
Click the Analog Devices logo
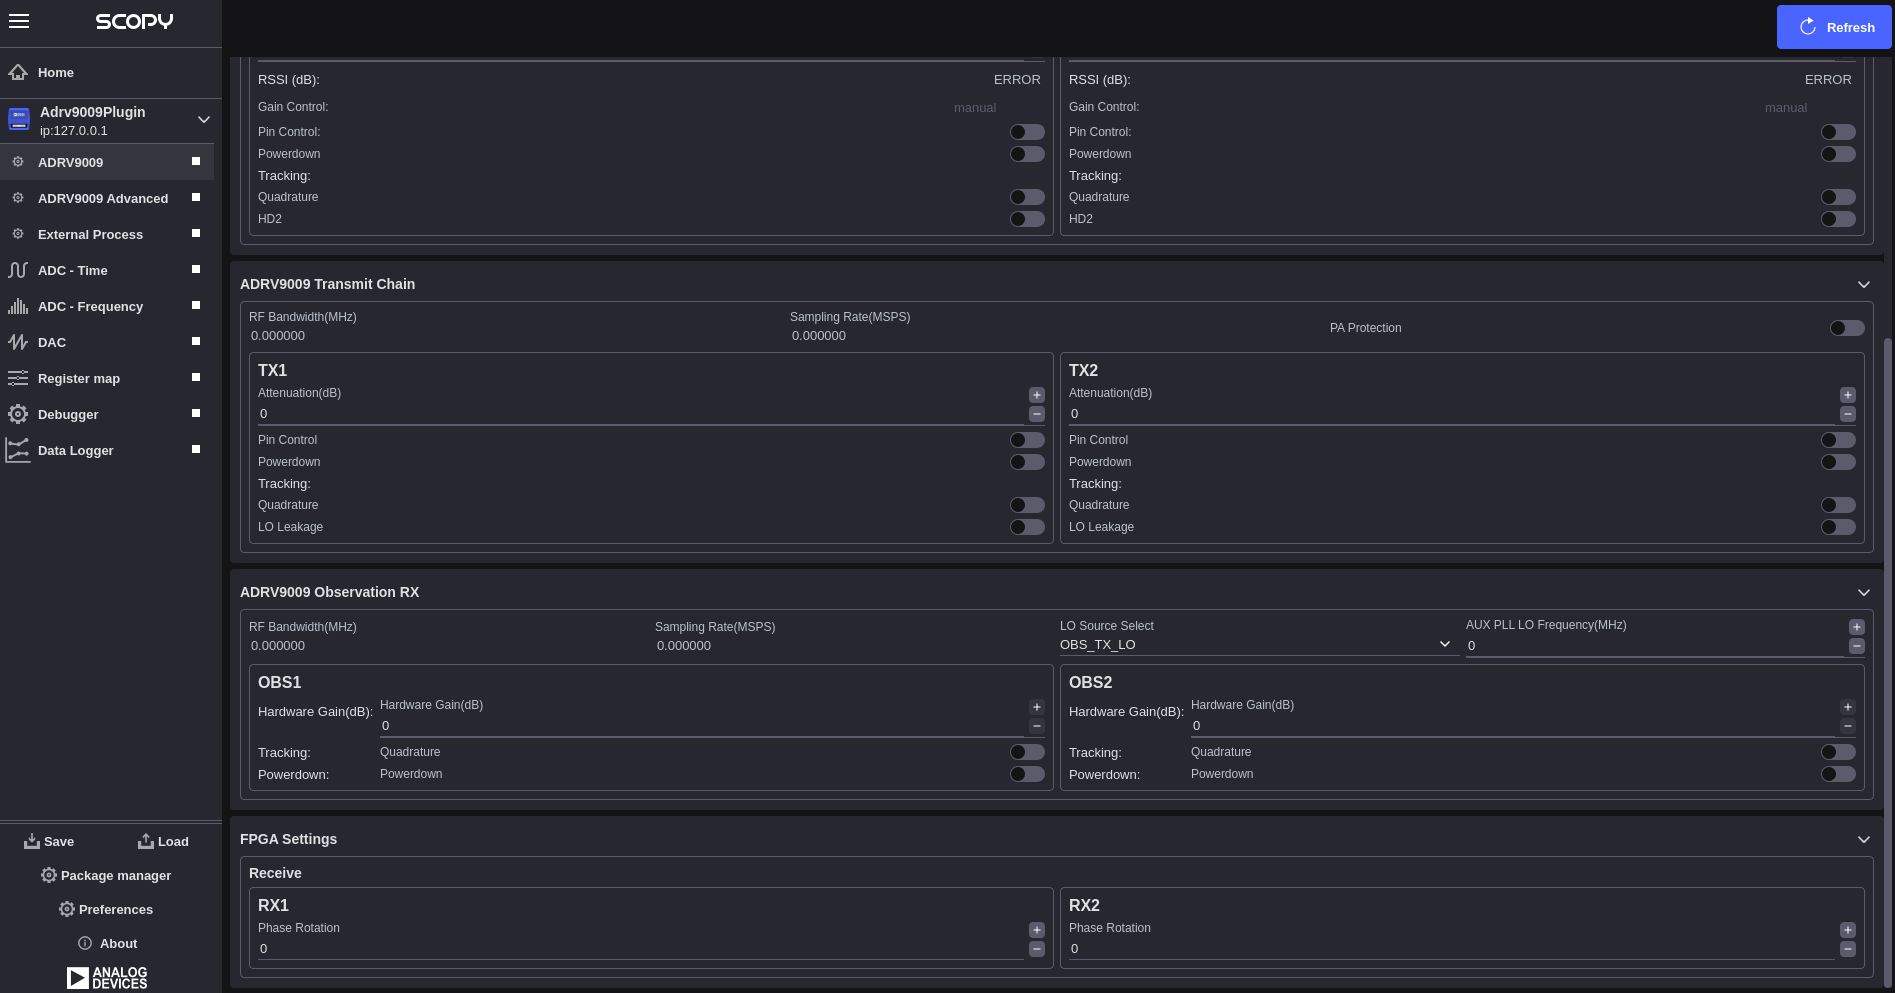coord(107,977)
